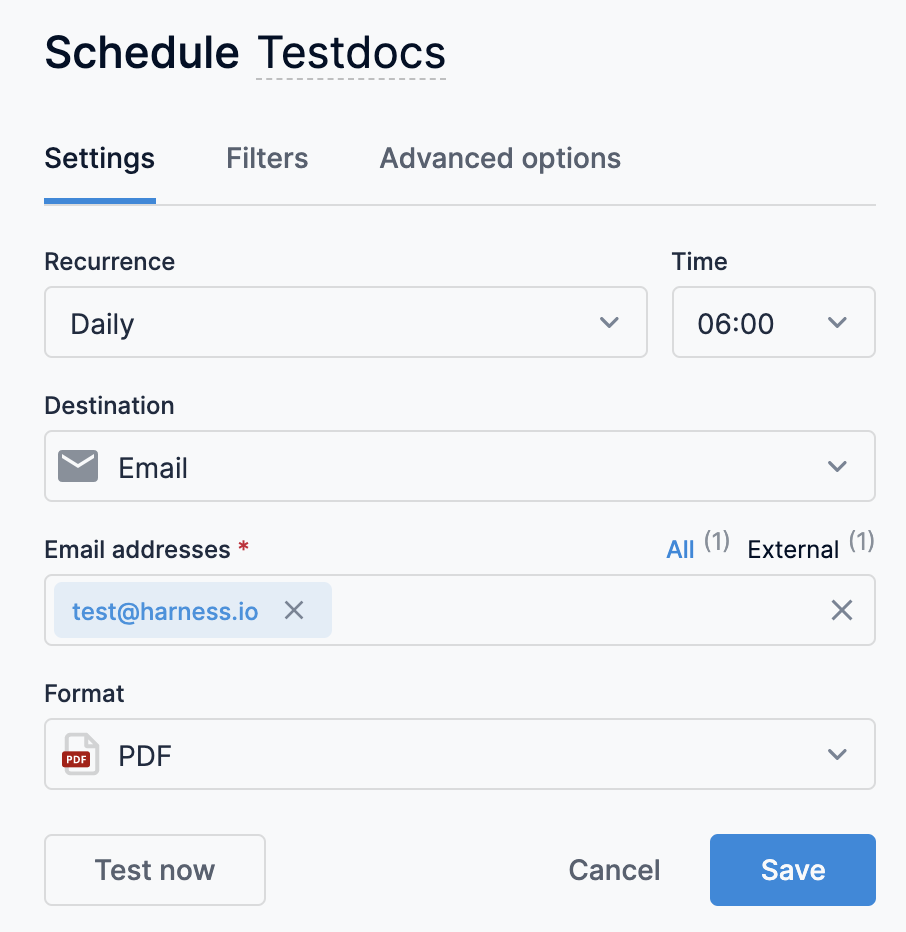The height and width of the screenshot is (932, 906).
Task: Click the envelope Email icon
Action: (78, 467)
